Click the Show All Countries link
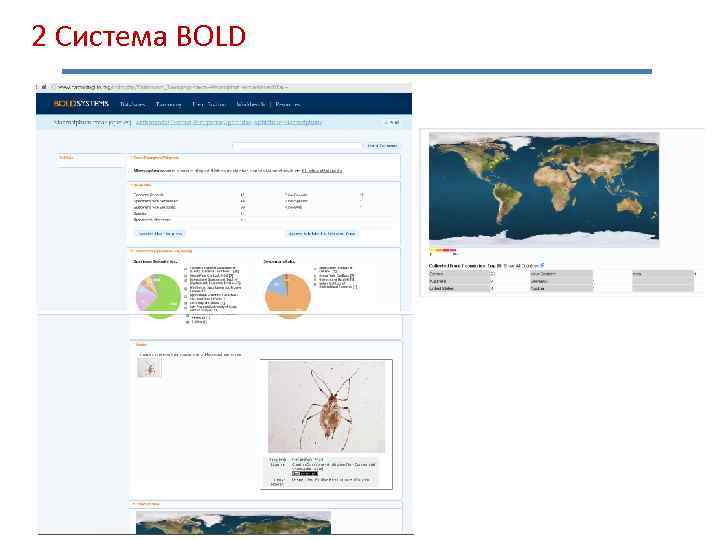The height and width of the screenshot is (540, 720). tap(521, 266)
